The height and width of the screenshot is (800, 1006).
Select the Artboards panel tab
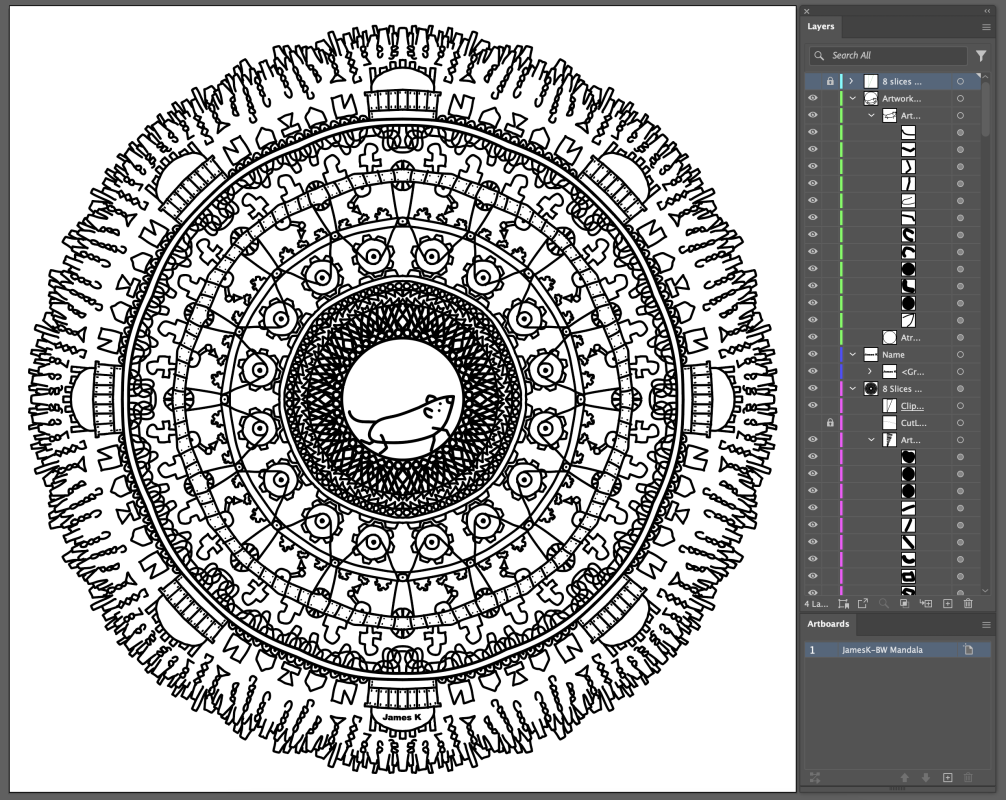pos(828,624)
